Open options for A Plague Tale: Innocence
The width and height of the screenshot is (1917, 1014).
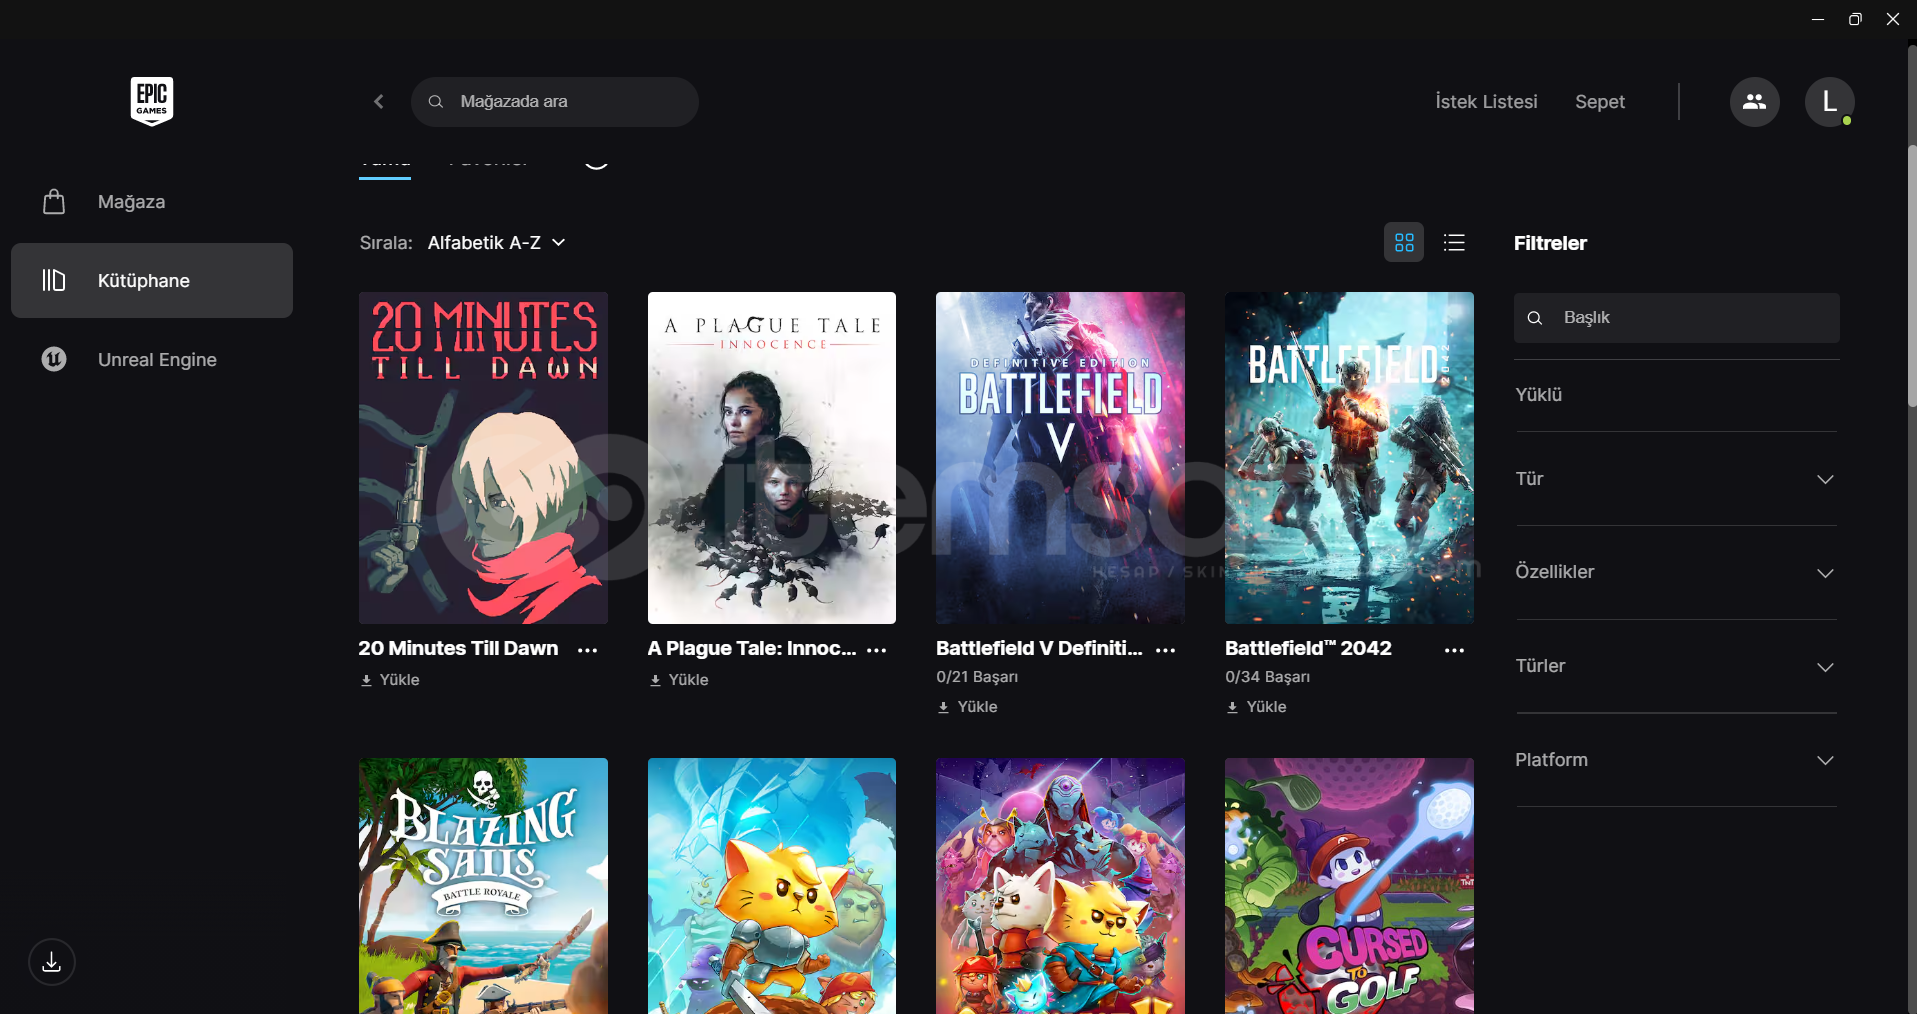click(877, 650)
